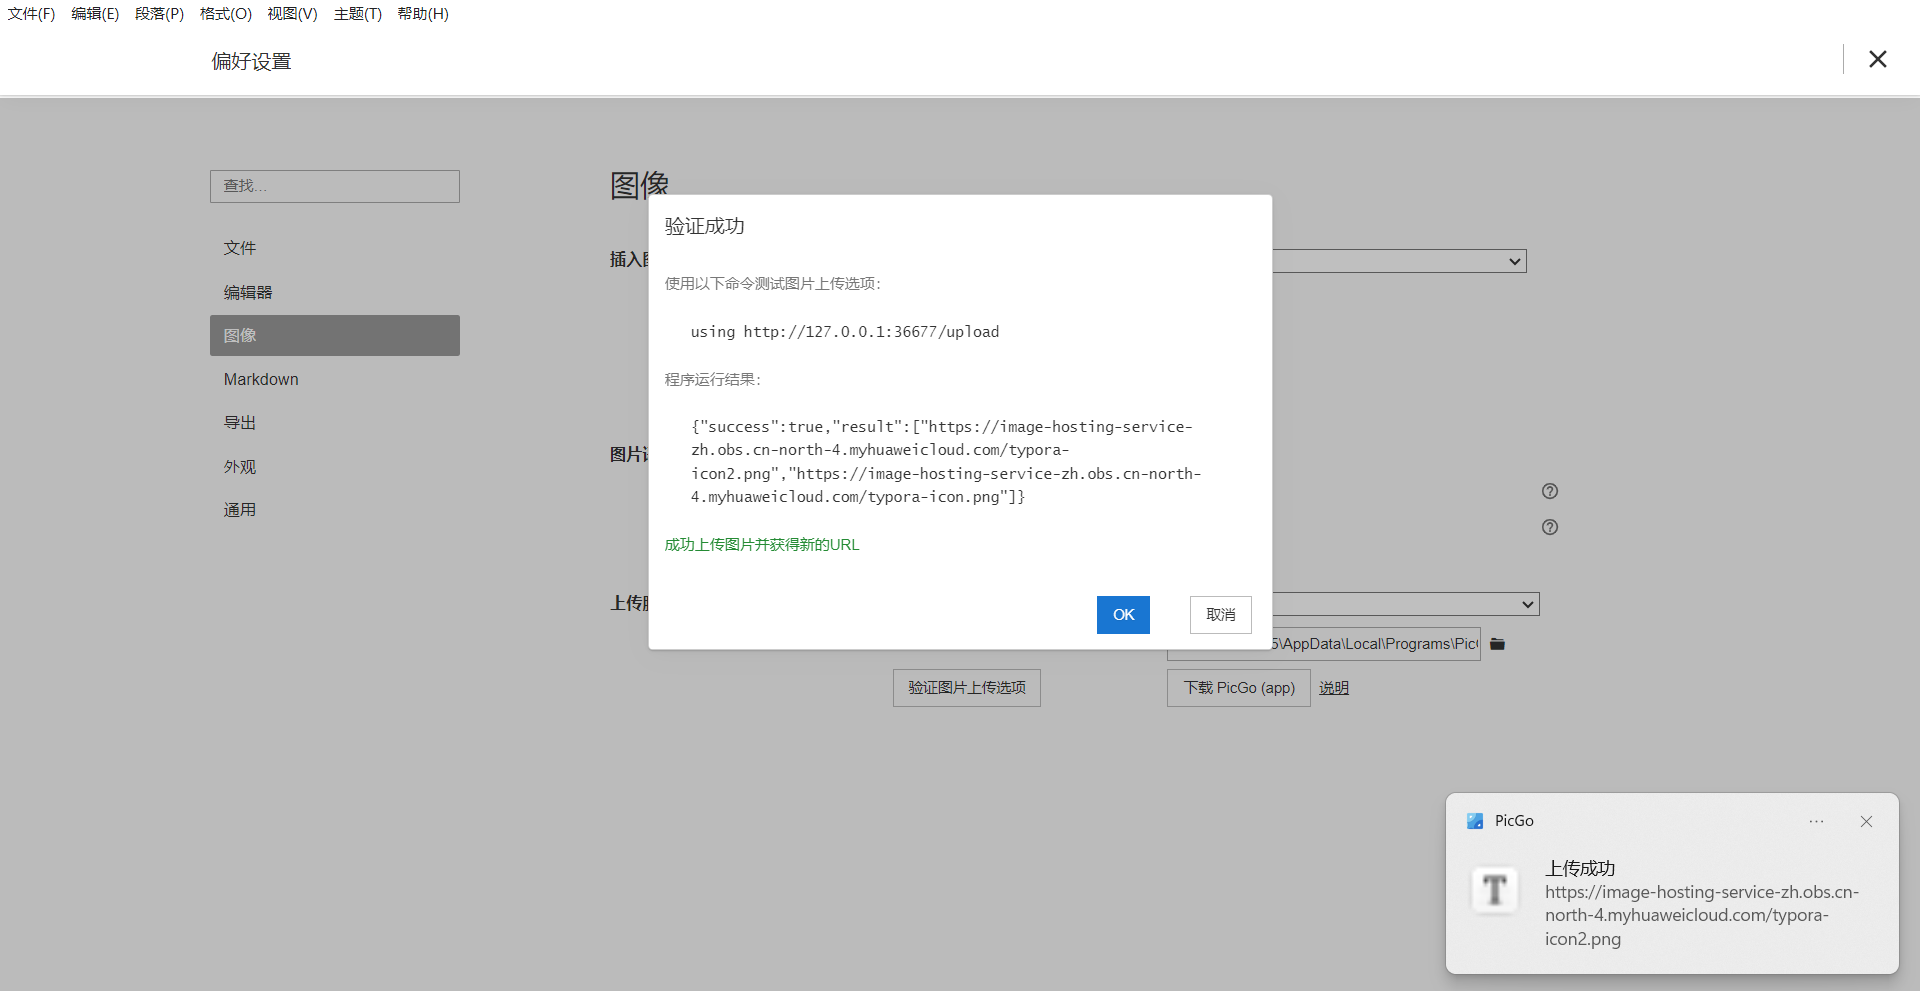Select 编辑器 in the preferences sidebar
1920x991 pixels.
(335, 292)
